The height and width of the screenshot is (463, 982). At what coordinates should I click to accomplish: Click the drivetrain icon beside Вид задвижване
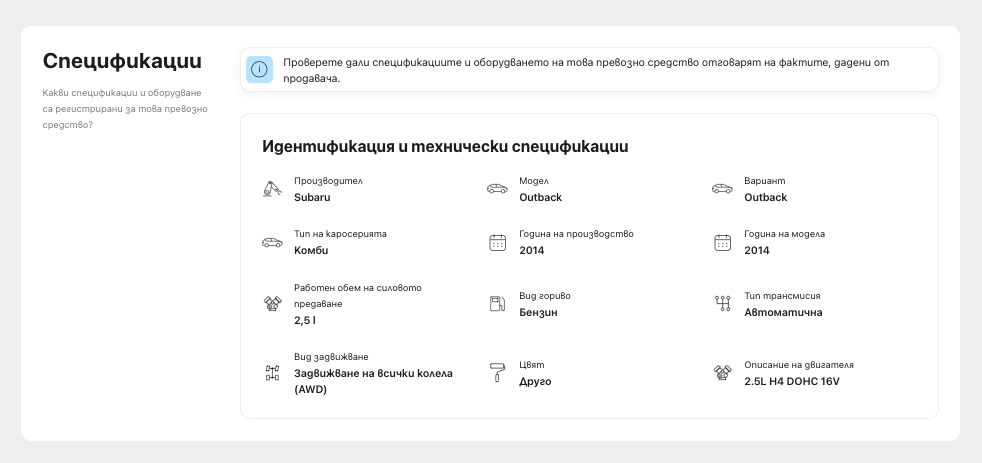click(272, 373)
